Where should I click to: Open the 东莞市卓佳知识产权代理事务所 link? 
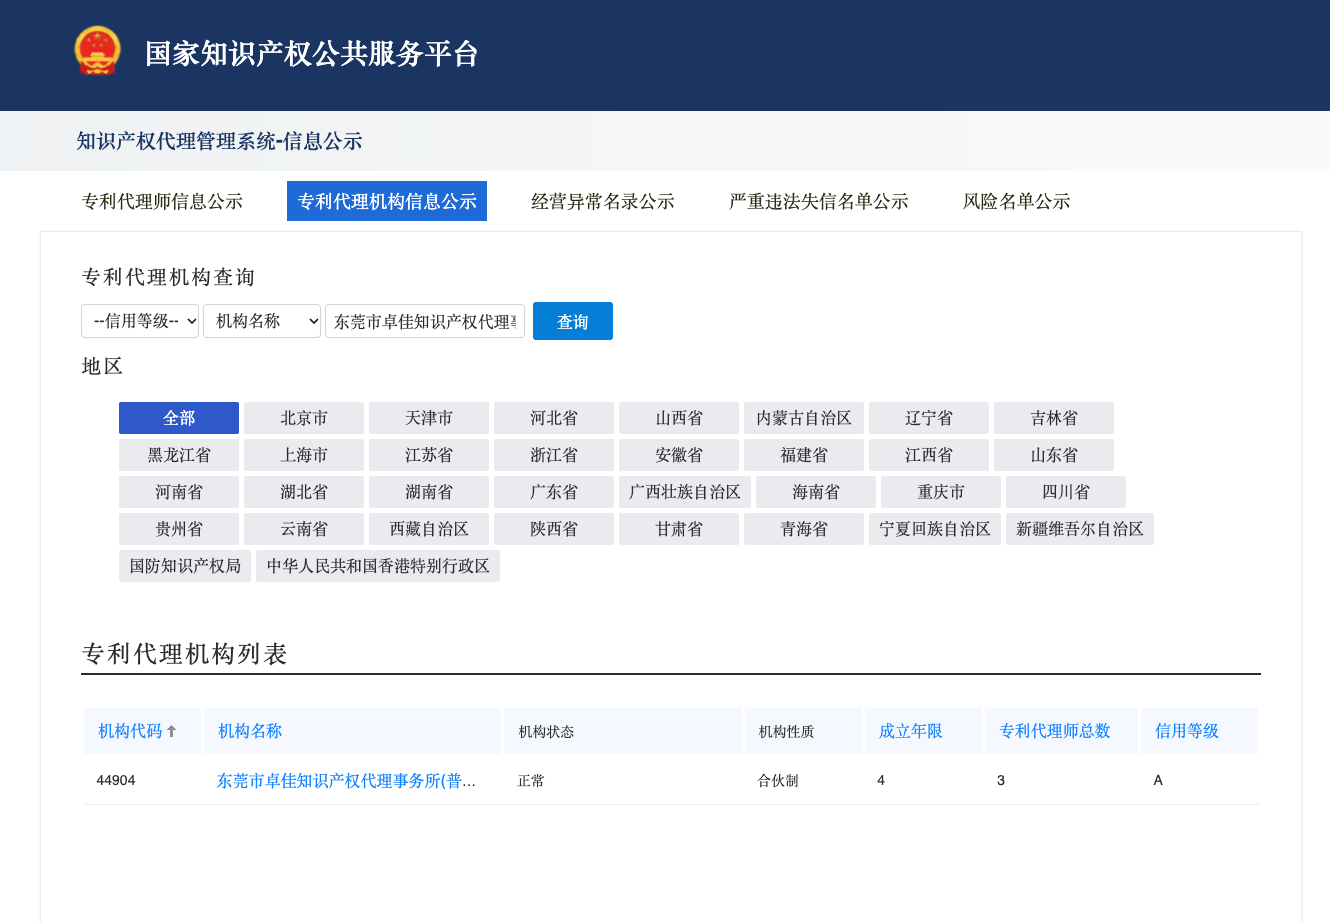click(x=346, y=781)
